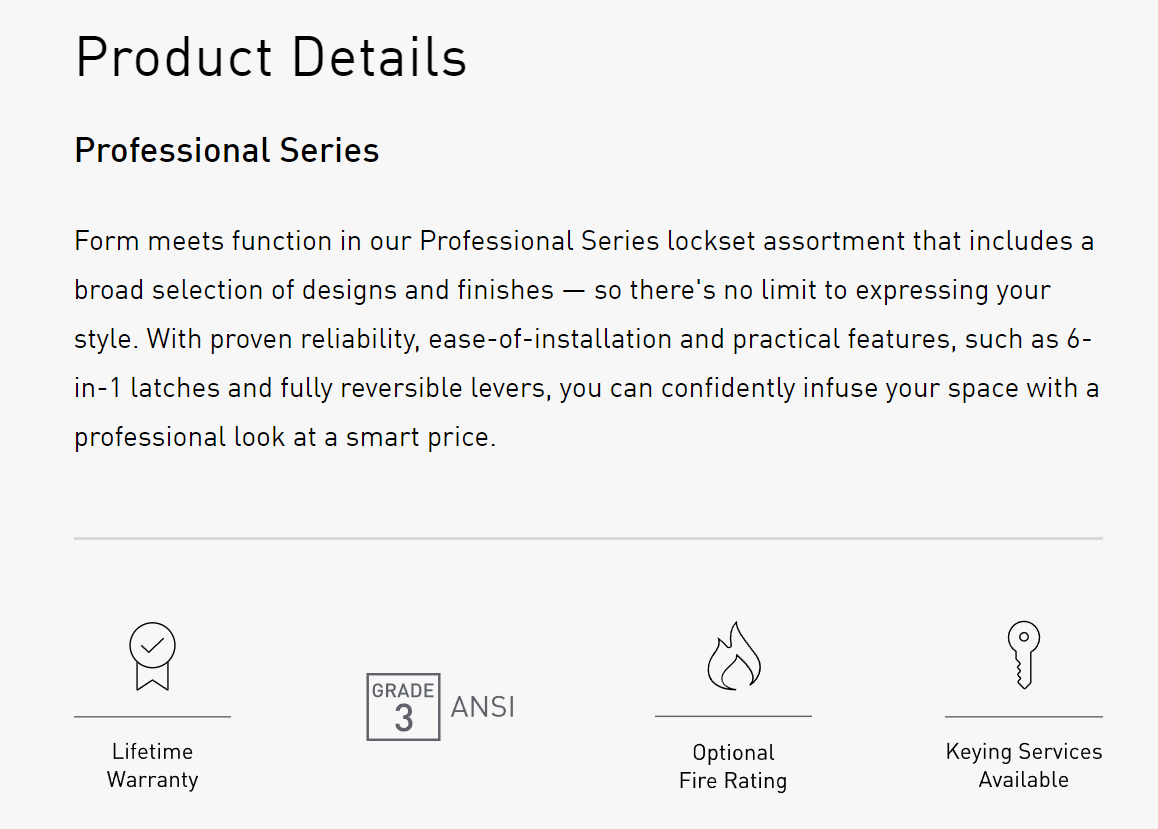This screenshot has height=829, width=1158.
Task: Click the Optional Fire Rating label
Action: (x=733, y=767)
